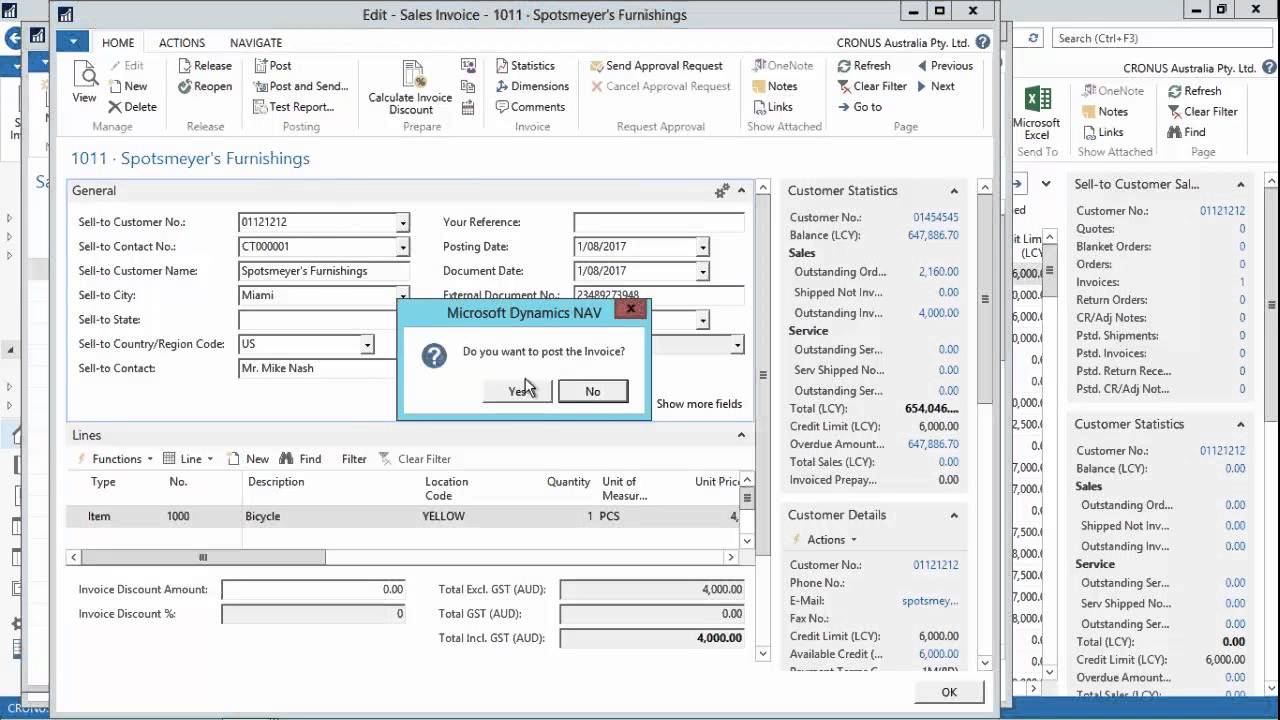Screen dimensions: 1280x720
Task: Close the Microsoft Dynamics NAV dialog
Action: (x=630, y=309)
